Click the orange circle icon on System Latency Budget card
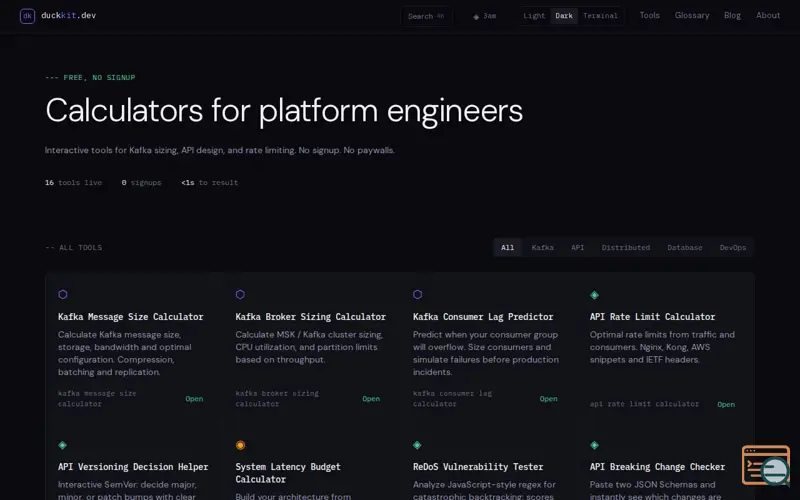800x500 pixels. [240, 445]
